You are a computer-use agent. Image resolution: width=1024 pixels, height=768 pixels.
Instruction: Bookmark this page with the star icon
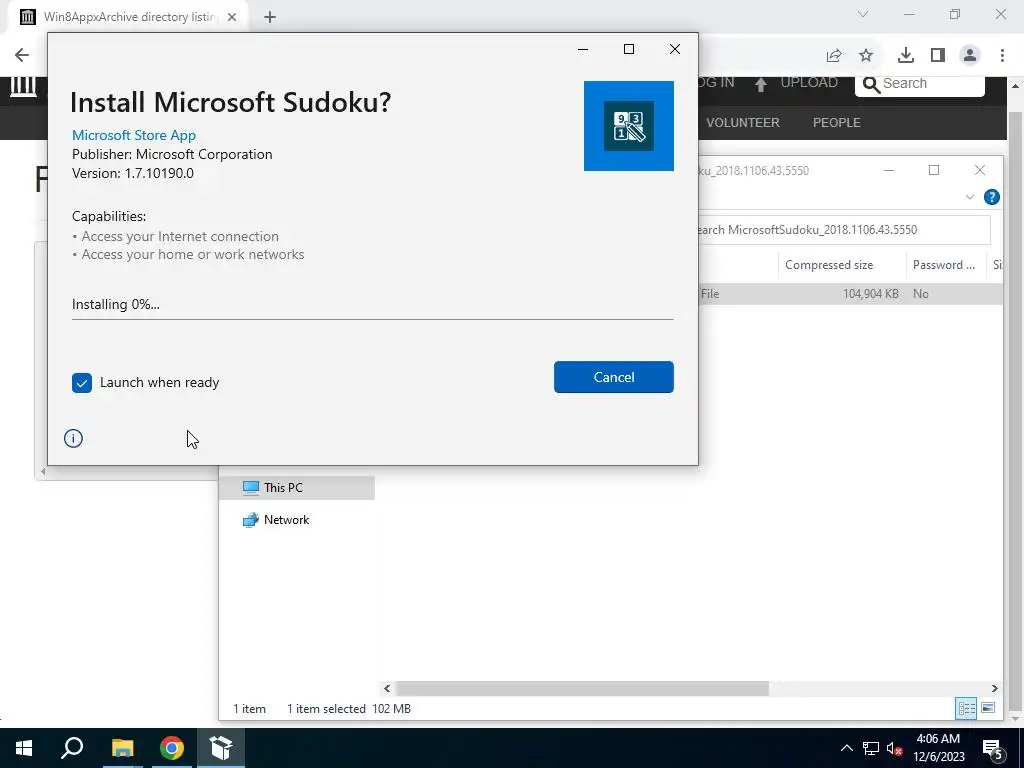point(866,56)
